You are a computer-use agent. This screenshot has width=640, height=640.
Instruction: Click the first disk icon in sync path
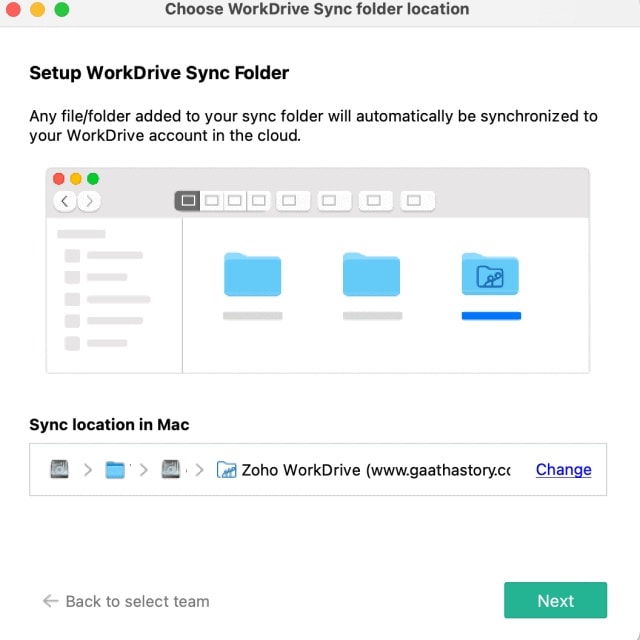[60, 469]
